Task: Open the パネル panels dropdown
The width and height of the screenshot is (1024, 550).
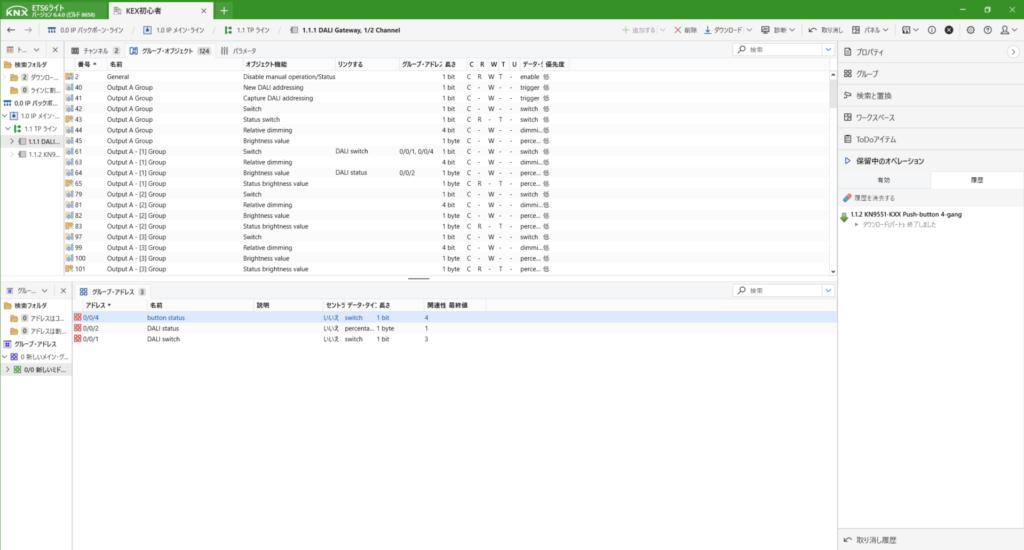Action: 870,31
